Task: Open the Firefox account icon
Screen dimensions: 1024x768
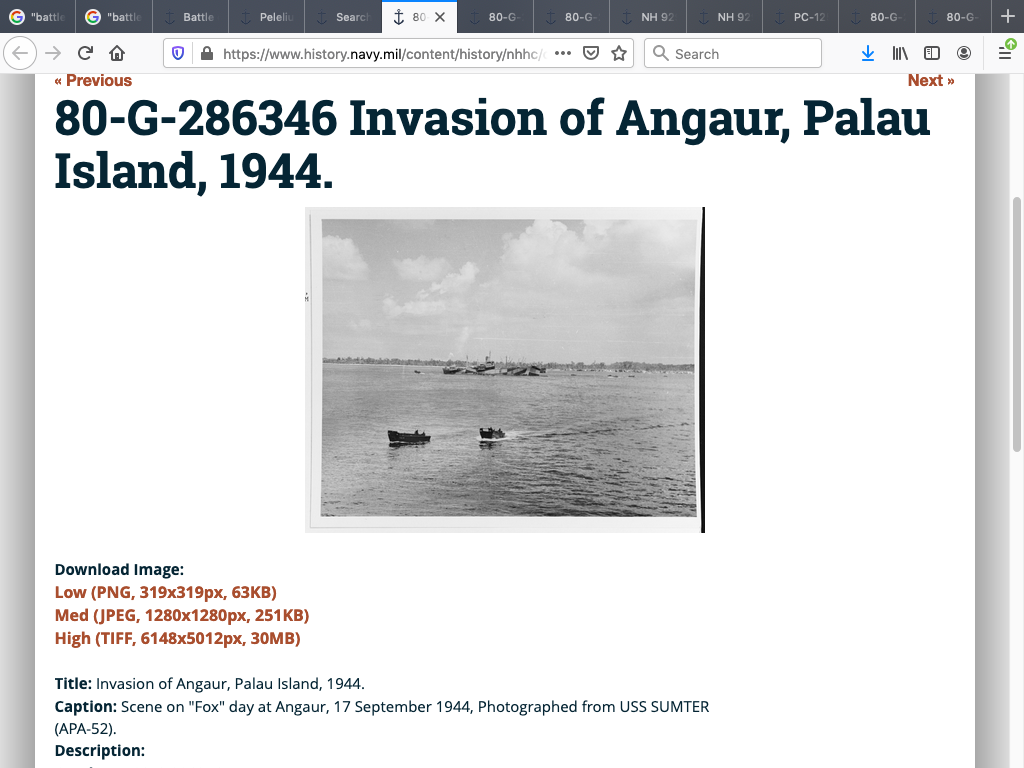Action: (964, 53)
